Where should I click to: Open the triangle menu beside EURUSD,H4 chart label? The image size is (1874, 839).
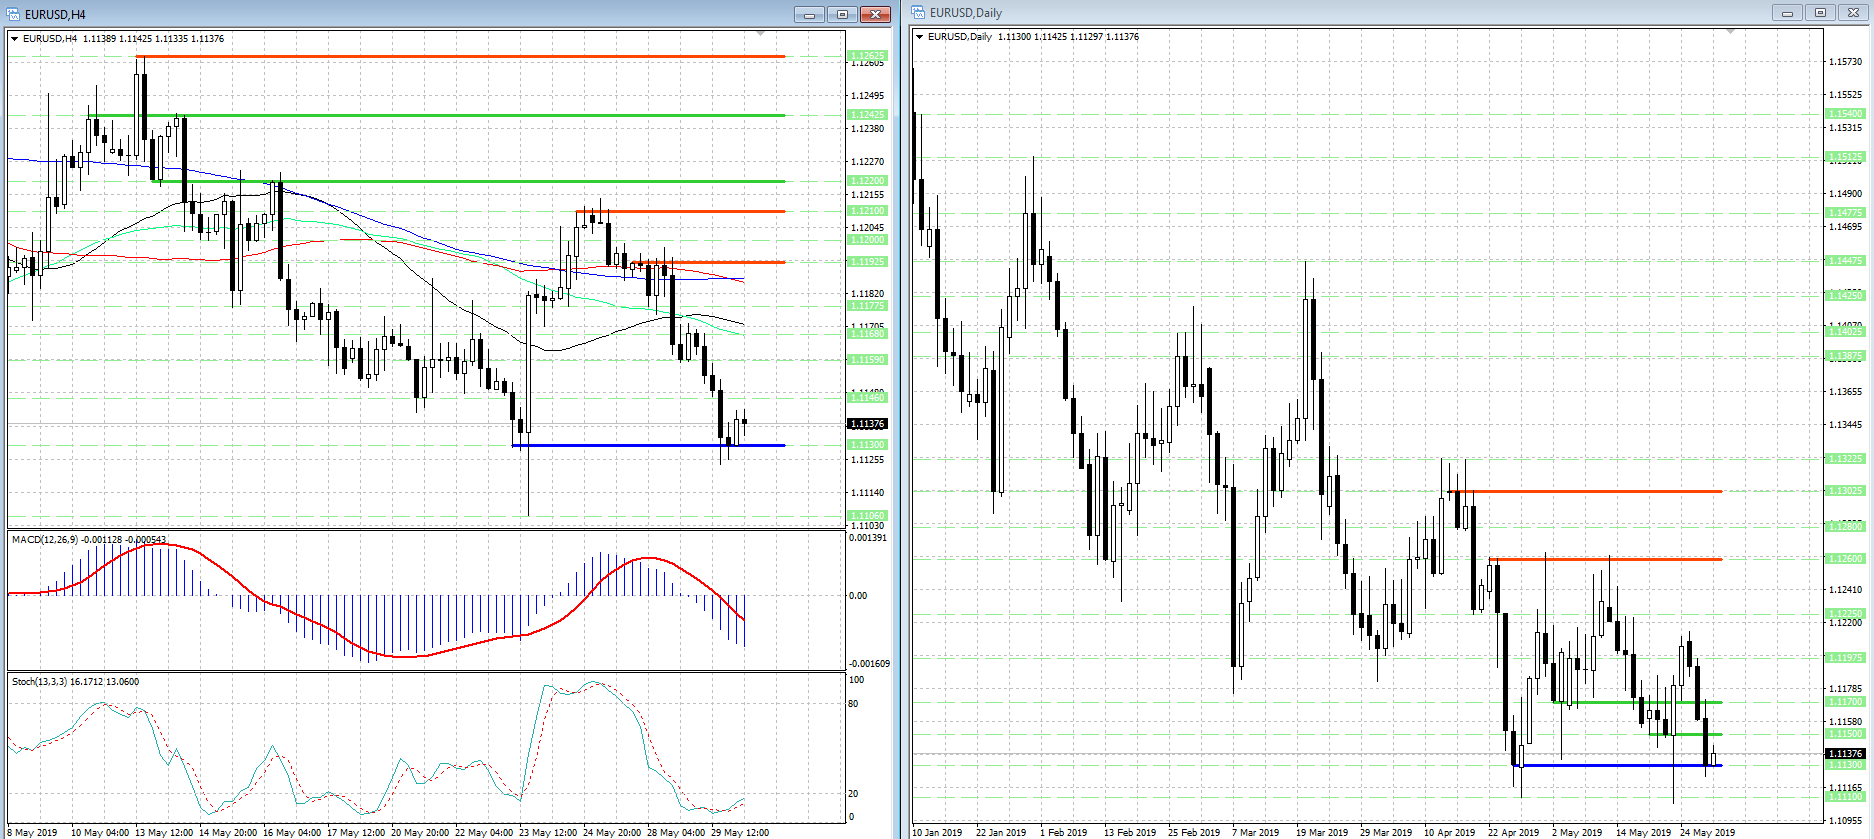[x=15, y=39]
